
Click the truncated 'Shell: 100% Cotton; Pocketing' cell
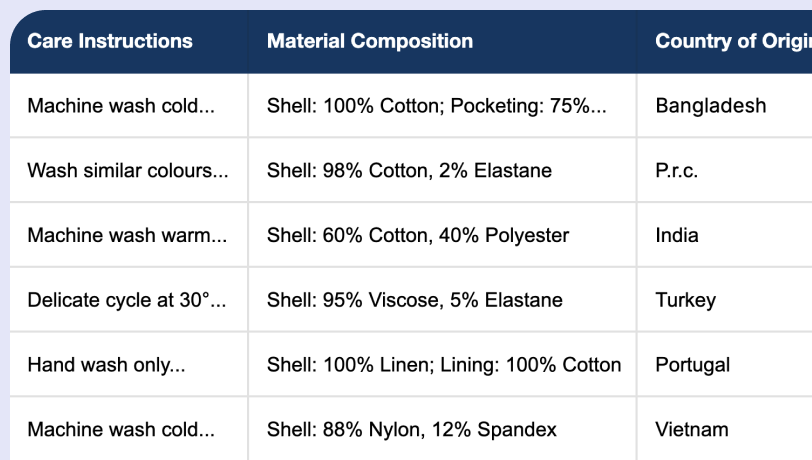(x=437, y=106)
